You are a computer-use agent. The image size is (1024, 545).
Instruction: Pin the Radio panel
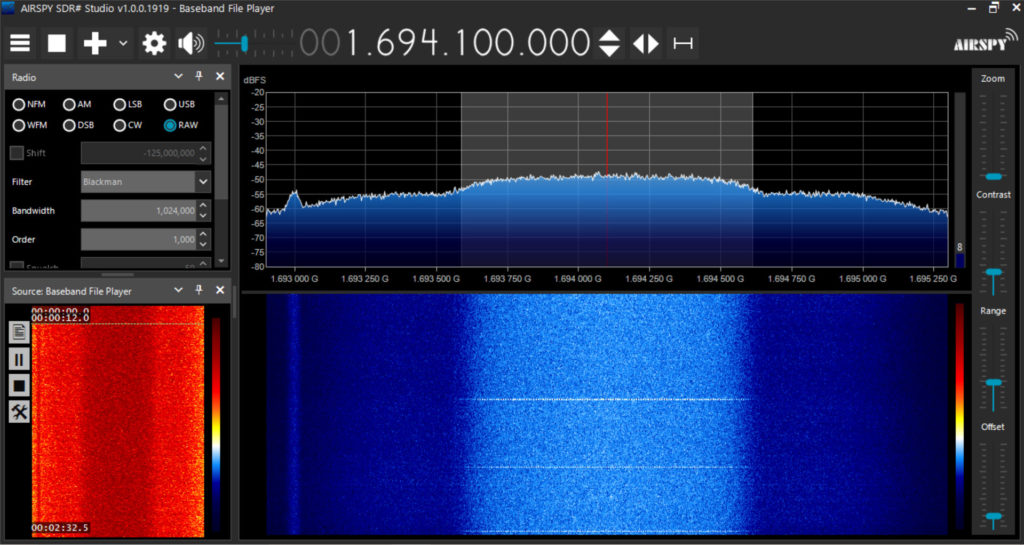click(199, 76)
